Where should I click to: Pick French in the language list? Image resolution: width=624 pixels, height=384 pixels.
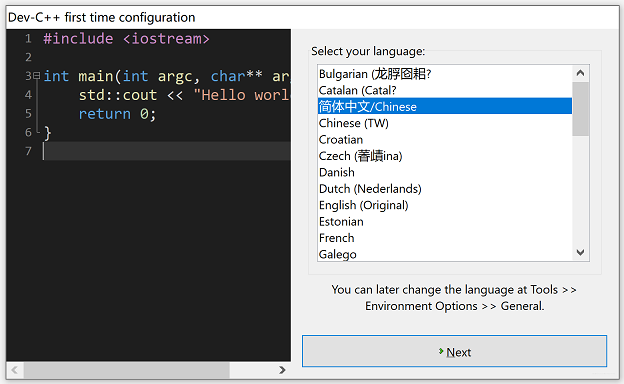445,238
